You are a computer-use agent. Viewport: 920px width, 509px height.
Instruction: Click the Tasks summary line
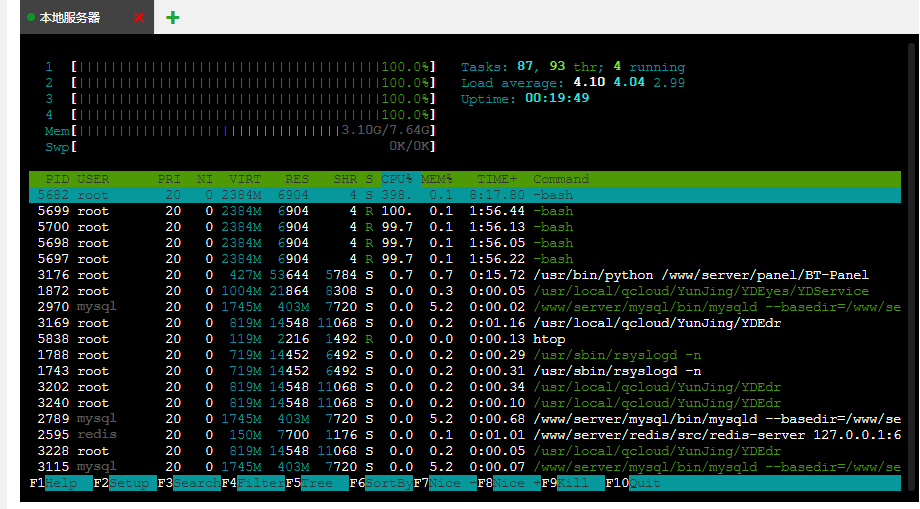coord(573,67)
